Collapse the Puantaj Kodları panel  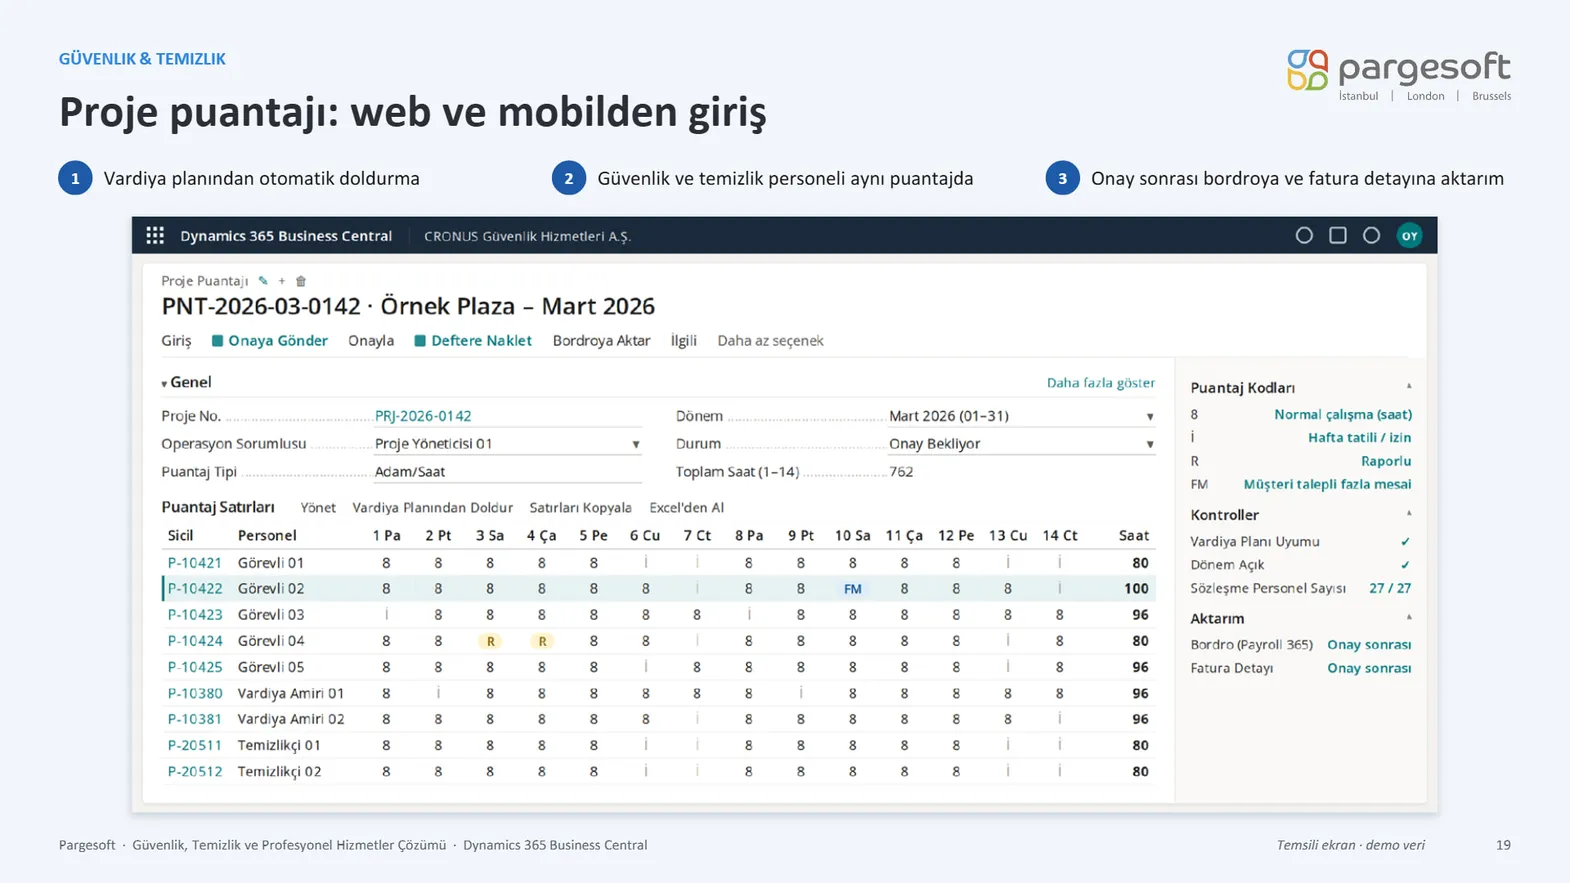(x=1409, y=387)
